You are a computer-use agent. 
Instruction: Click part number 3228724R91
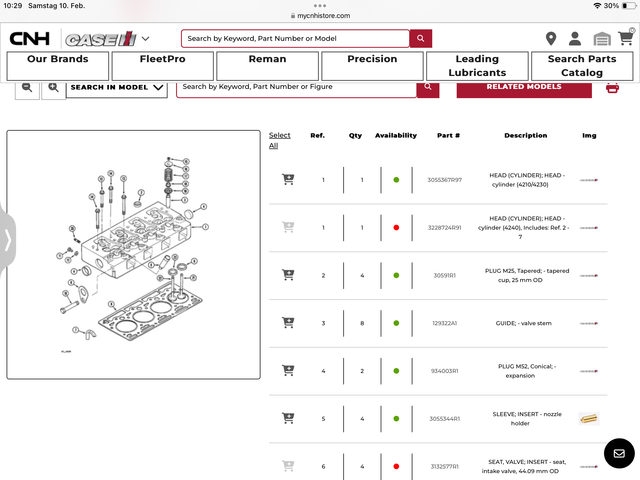coord(444,228)
